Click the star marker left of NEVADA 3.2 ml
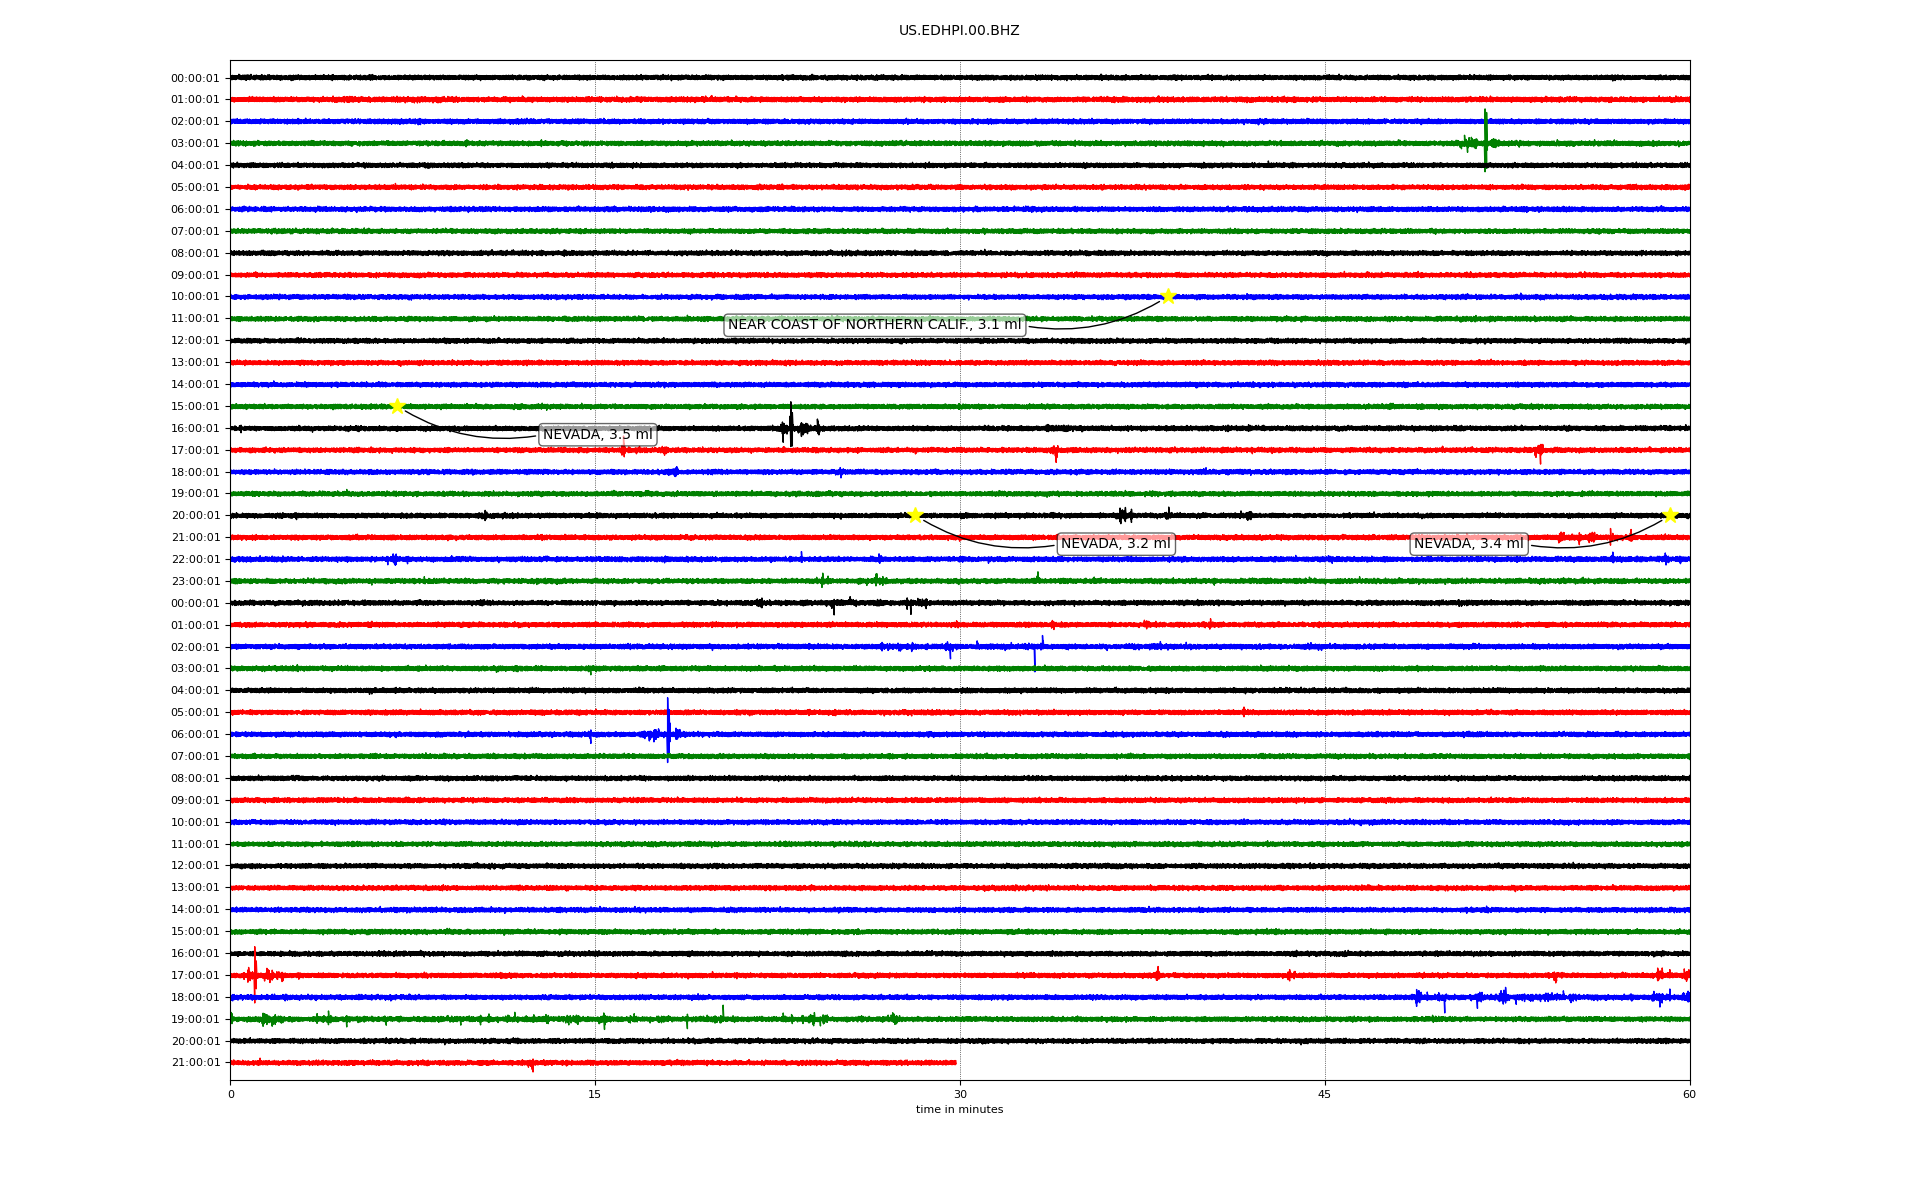Image resolution: width=1920 pixels, height=1200 pixels. [914, 515]
